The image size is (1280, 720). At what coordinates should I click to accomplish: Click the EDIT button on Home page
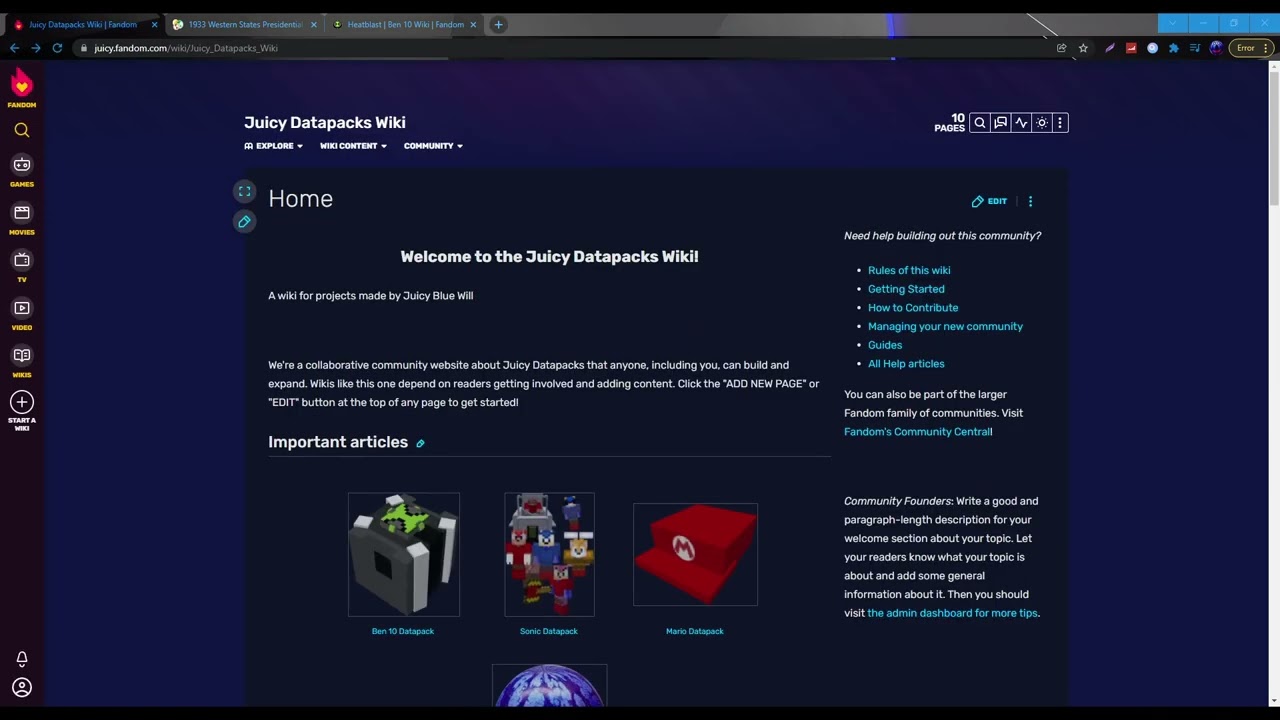989,201
